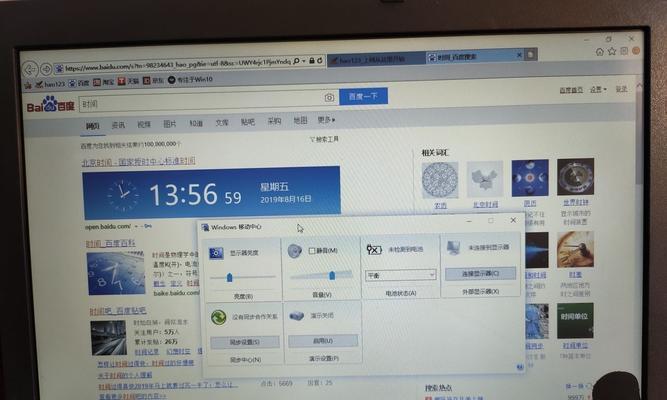The height and width of the screenshot is (400, 667).
Task: Click the refresh icon in address bar
Action: (319, 61)
